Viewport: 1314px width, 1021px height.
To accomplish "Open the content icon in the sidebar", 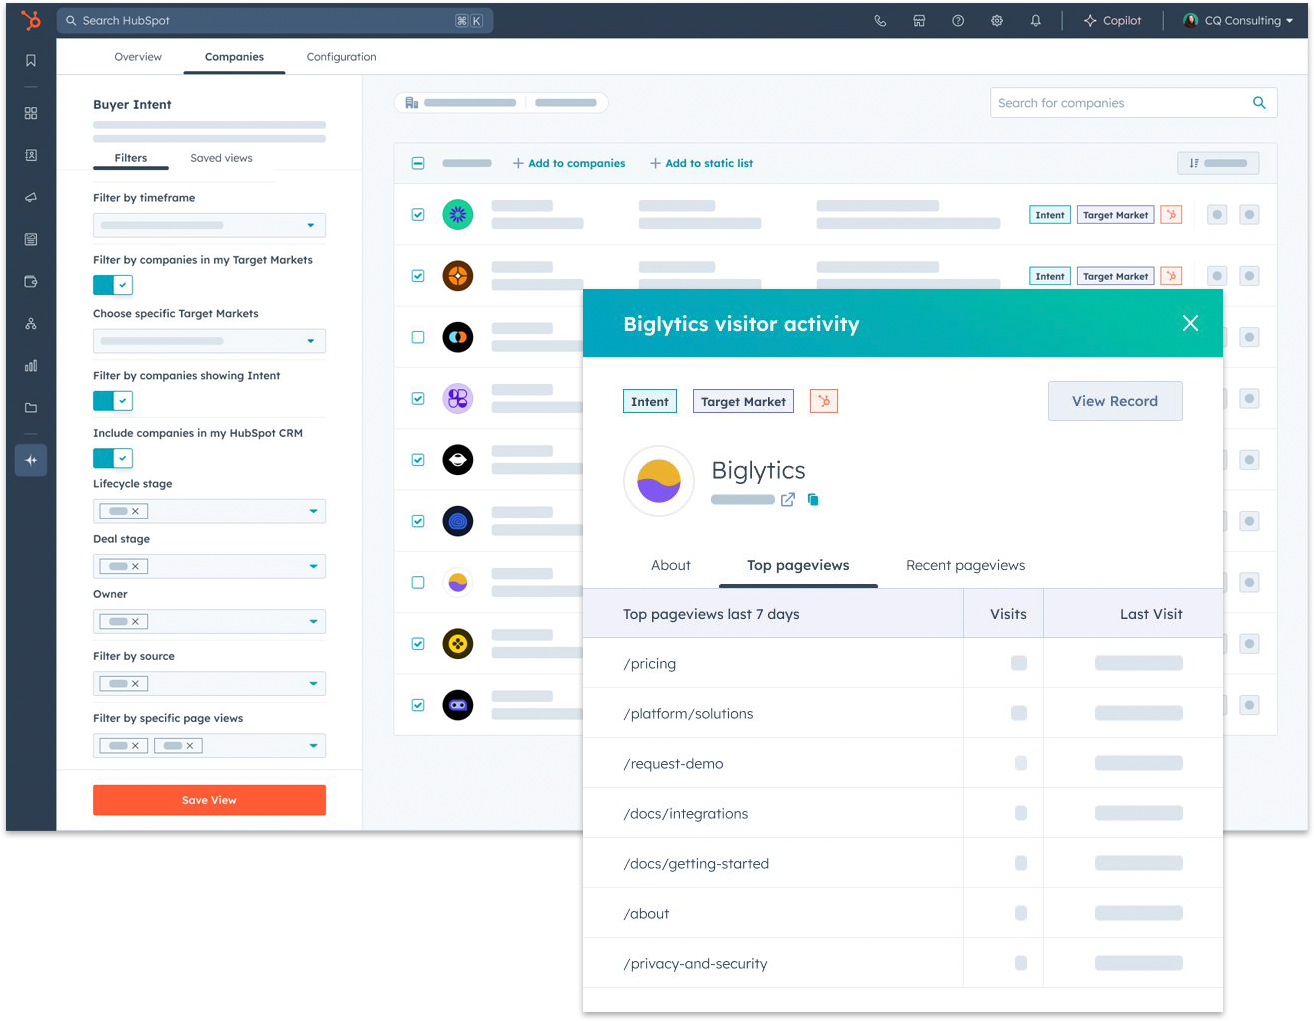I will coord(31,239).
